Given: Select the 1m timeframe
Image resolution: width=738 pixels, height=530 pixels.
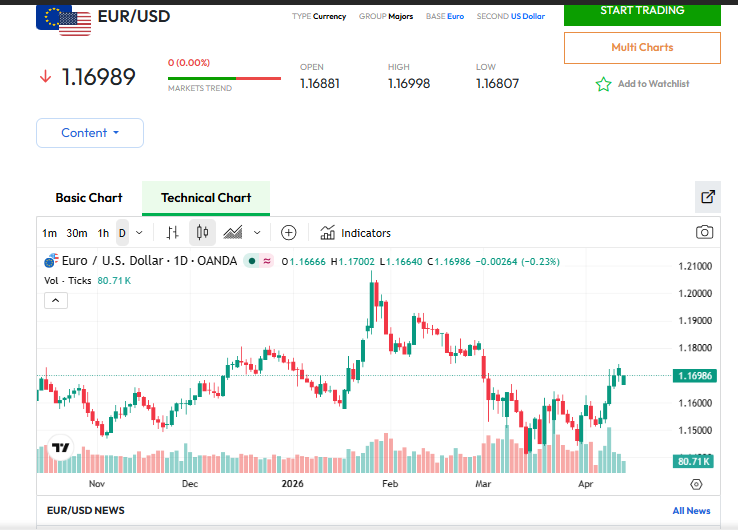Looking at the screenshot, I should click(x=49, y=233).
